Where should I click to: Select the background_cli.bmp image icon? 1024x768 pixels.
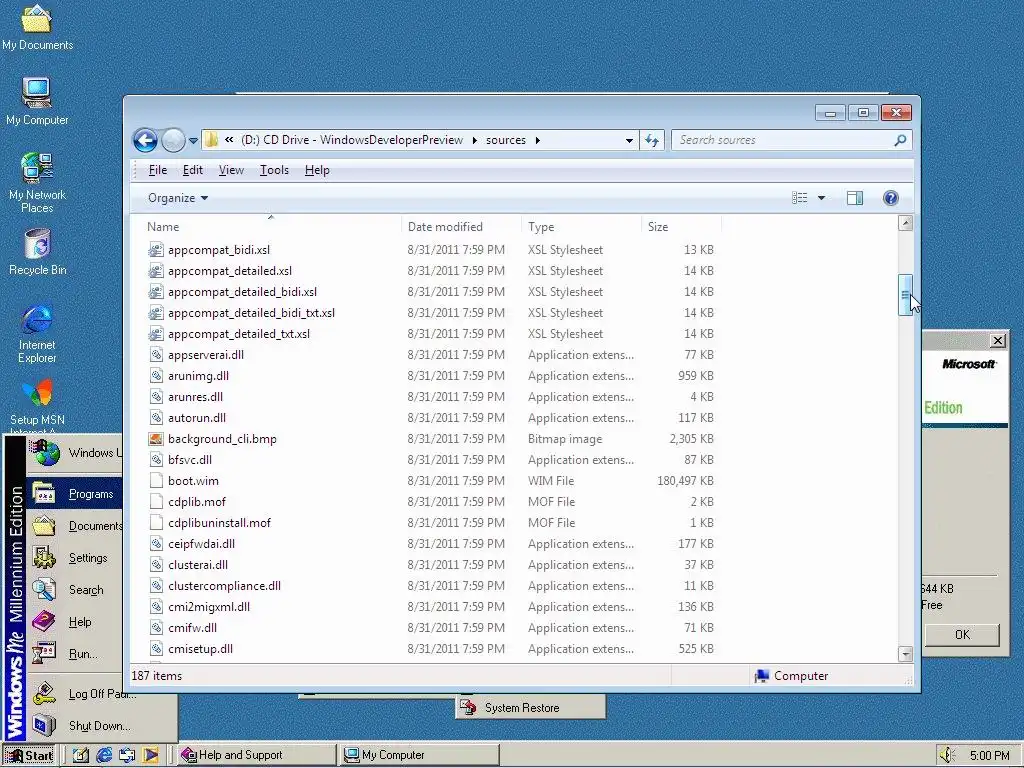click(155, 439)
